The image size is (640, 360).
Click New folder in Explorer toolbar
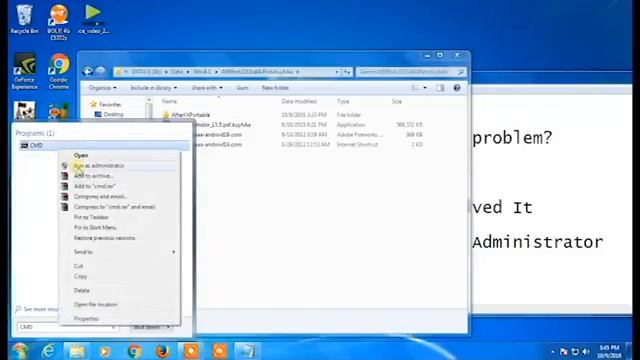[275, 88]
